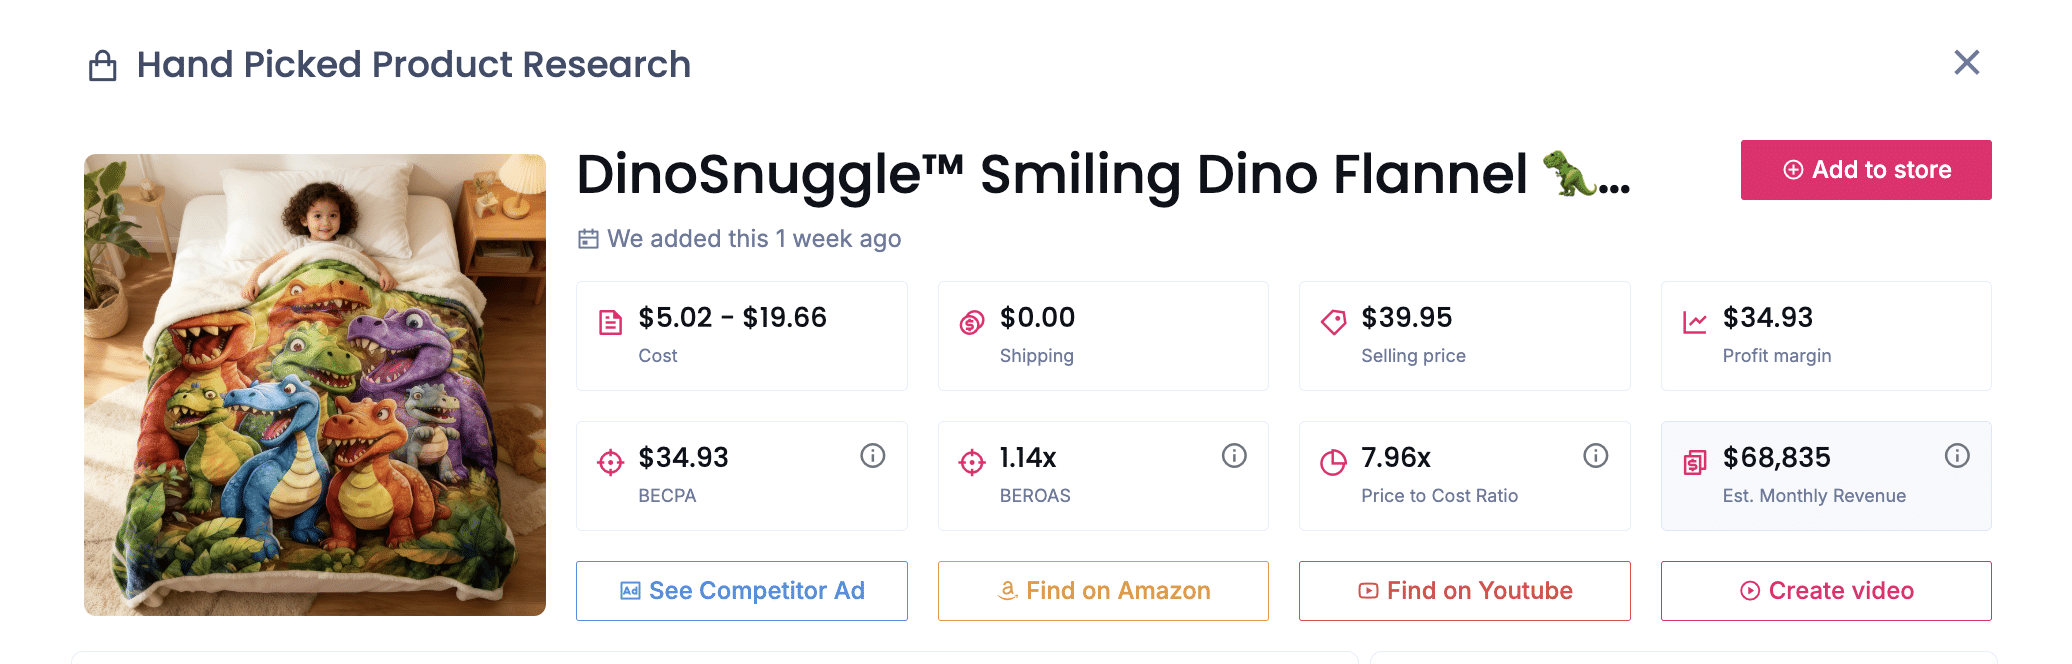Click the Est. Monthly Revenue info icon
This screenshot has width=2072, height=664.
pos(1957,456)
